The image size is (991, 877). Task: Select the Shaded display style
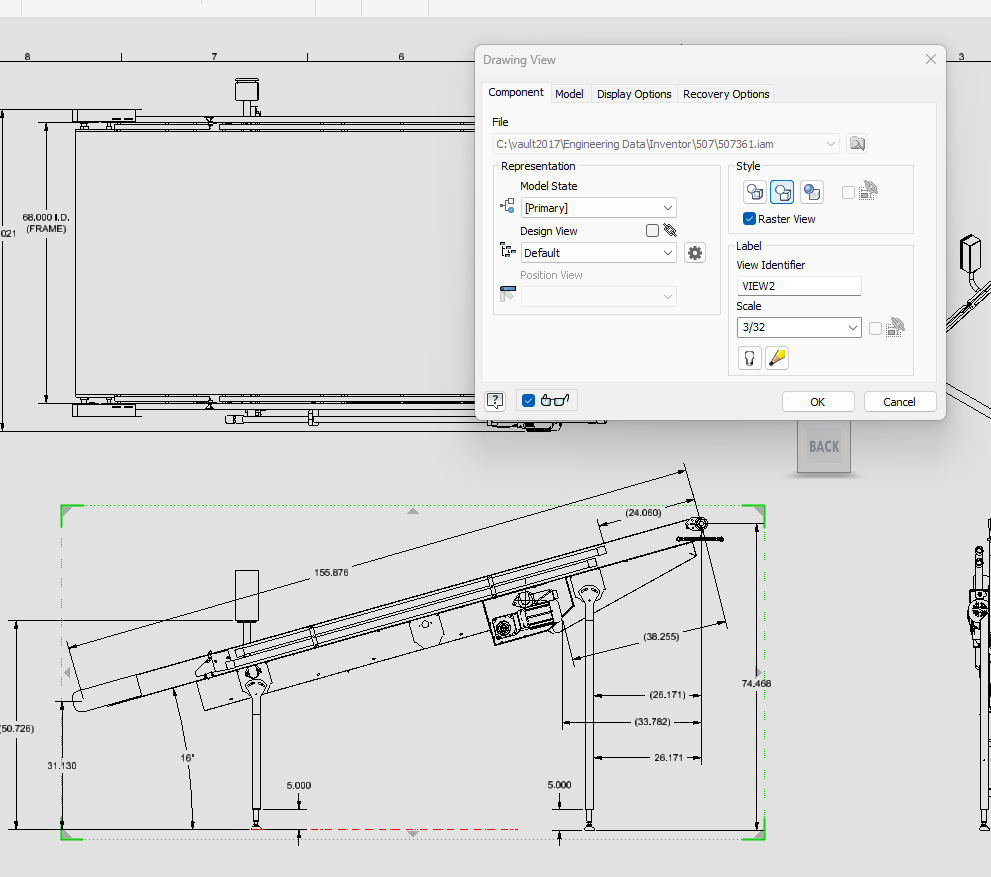pos(811,192)
